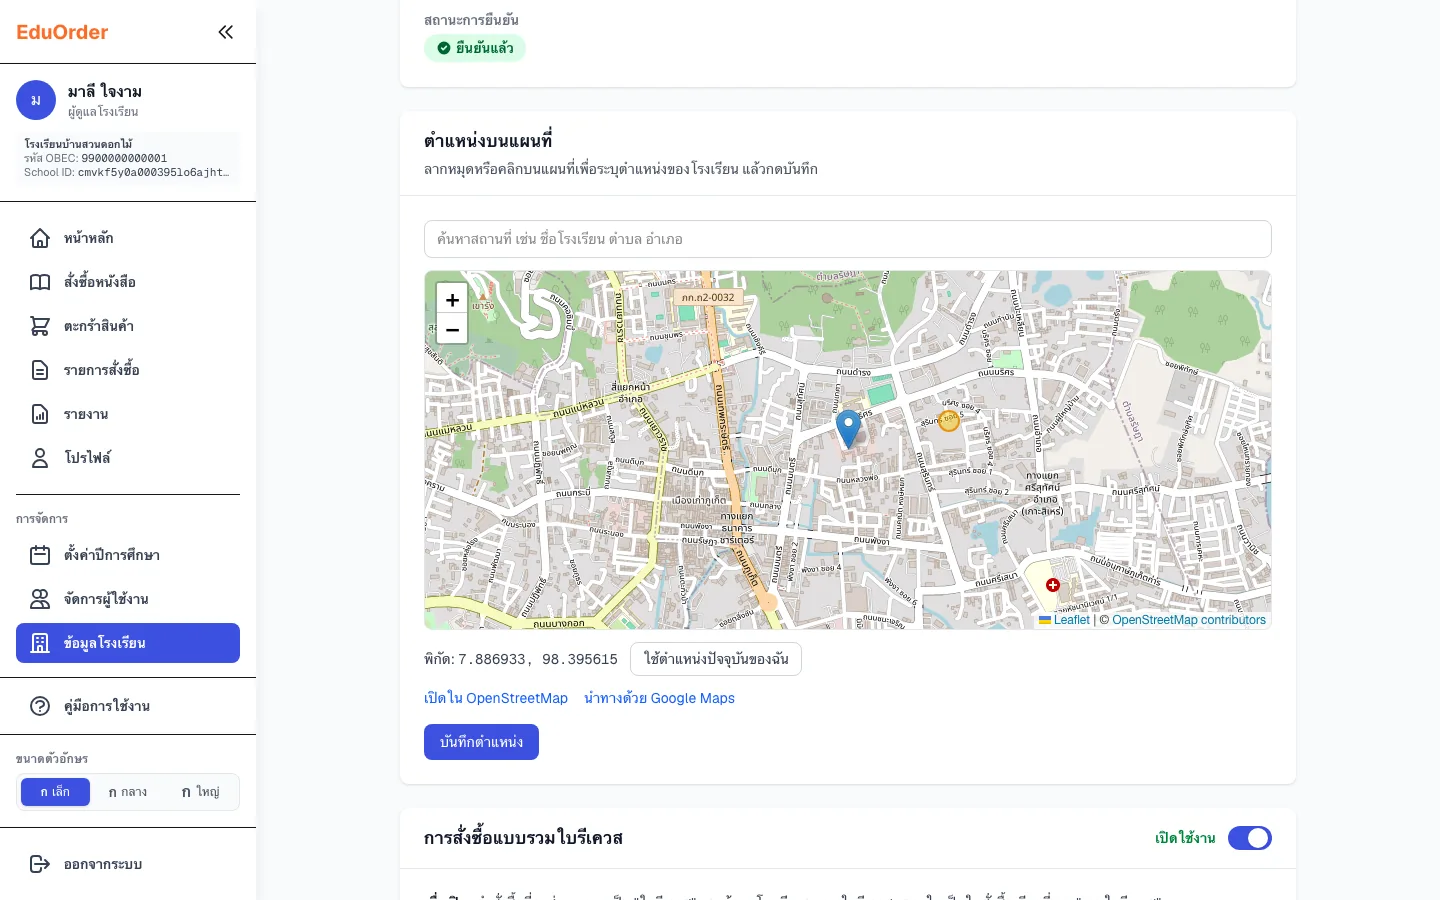Click the chart icon for รายงาน
The height and width of the screenshot is (900, 1440).
[40, 414]
